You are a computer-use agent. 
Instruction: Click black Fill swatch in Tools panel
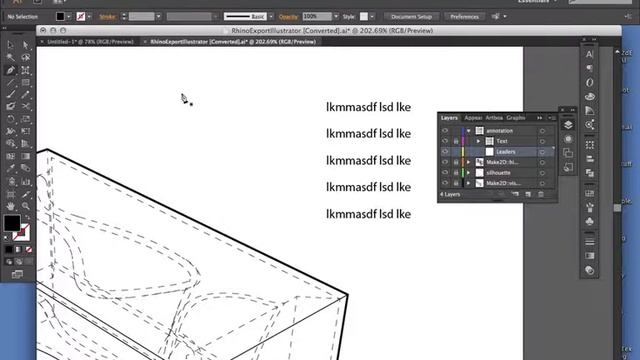12,223
